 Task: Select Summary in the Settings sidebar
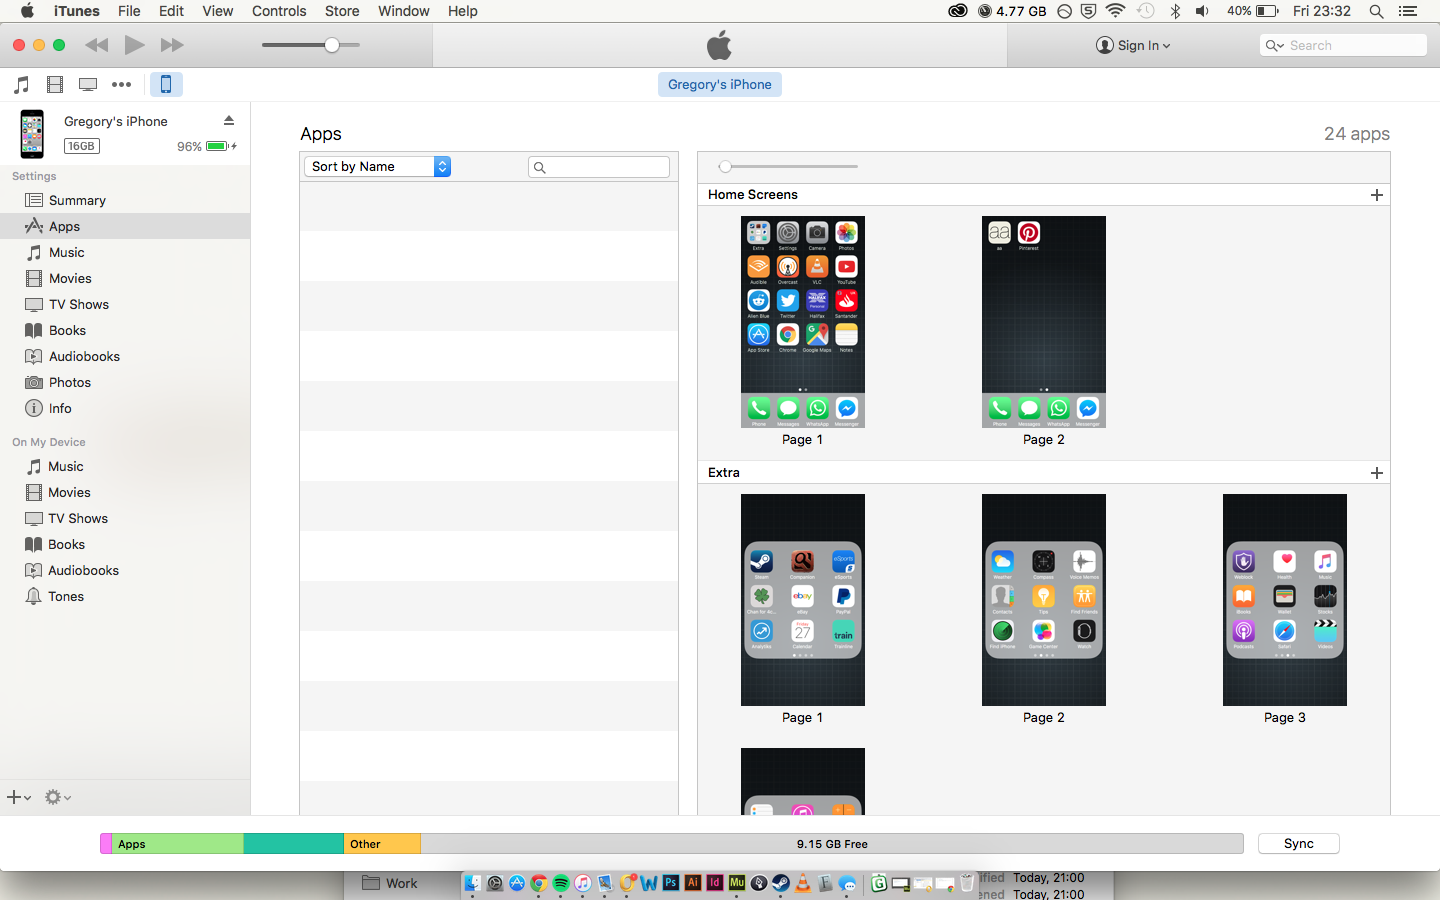point(125,200)
